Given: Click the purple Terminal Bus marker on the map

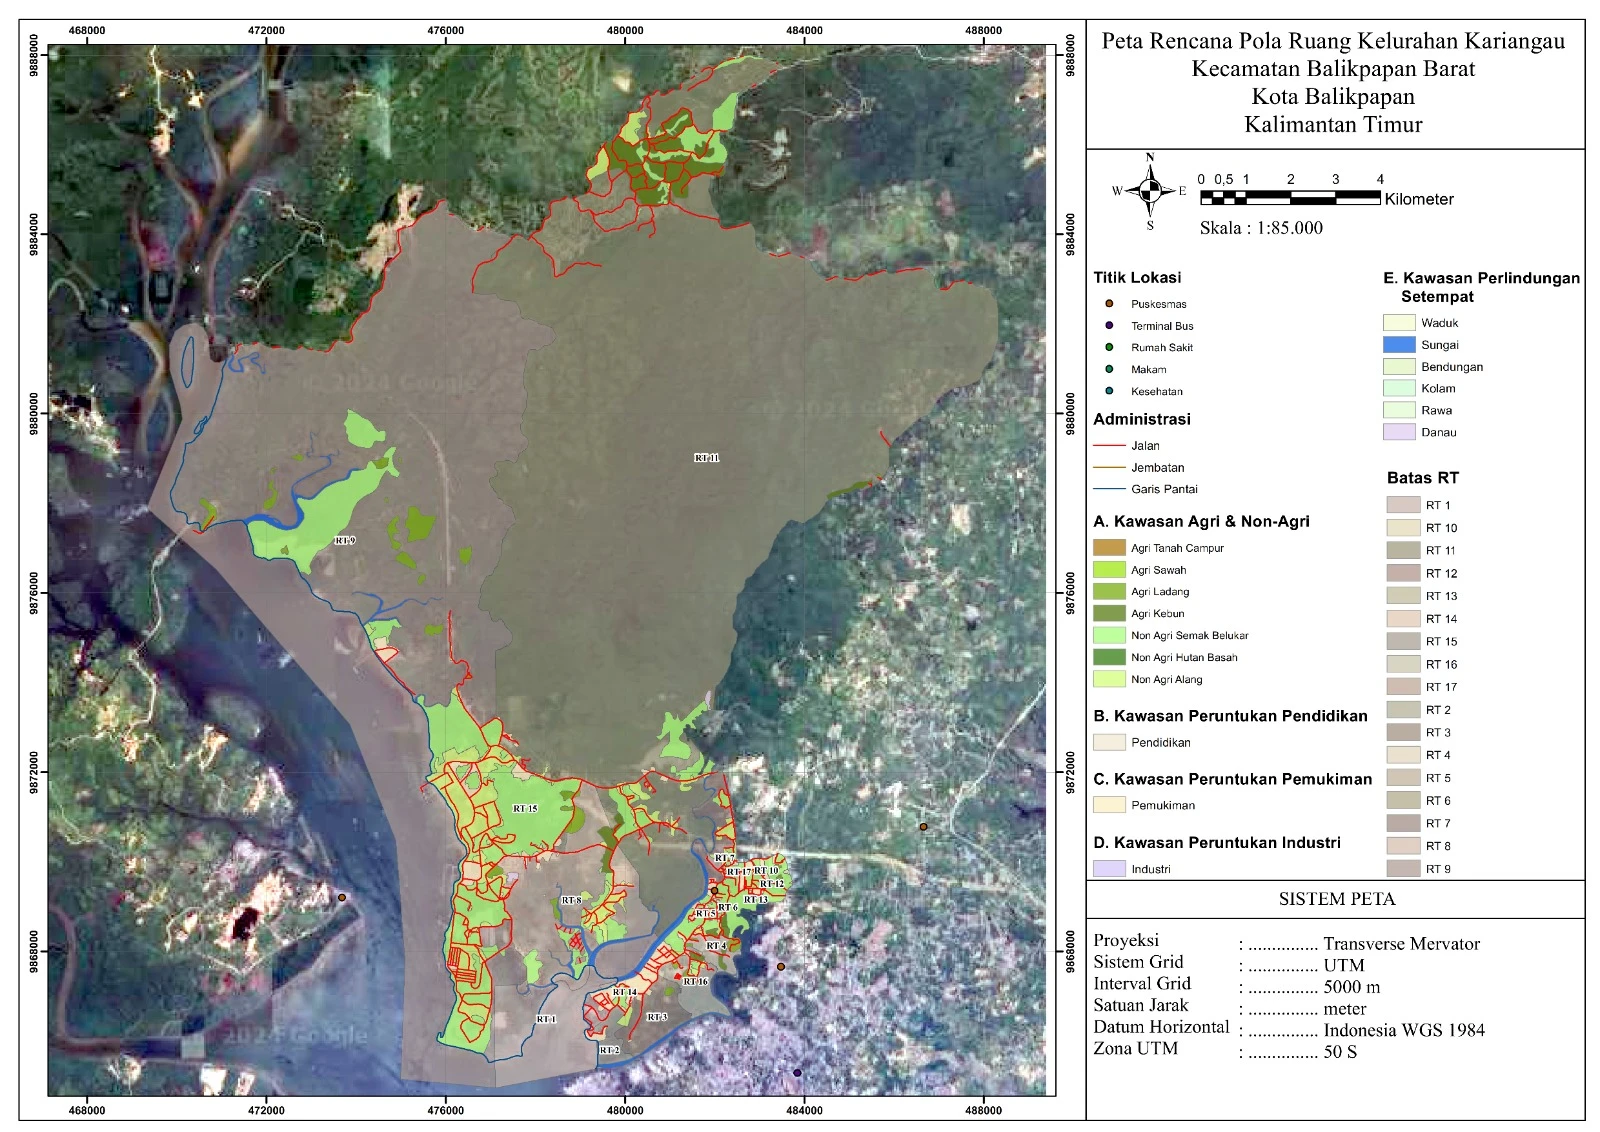Looking at the screenshot, I should coord(797,1073).
